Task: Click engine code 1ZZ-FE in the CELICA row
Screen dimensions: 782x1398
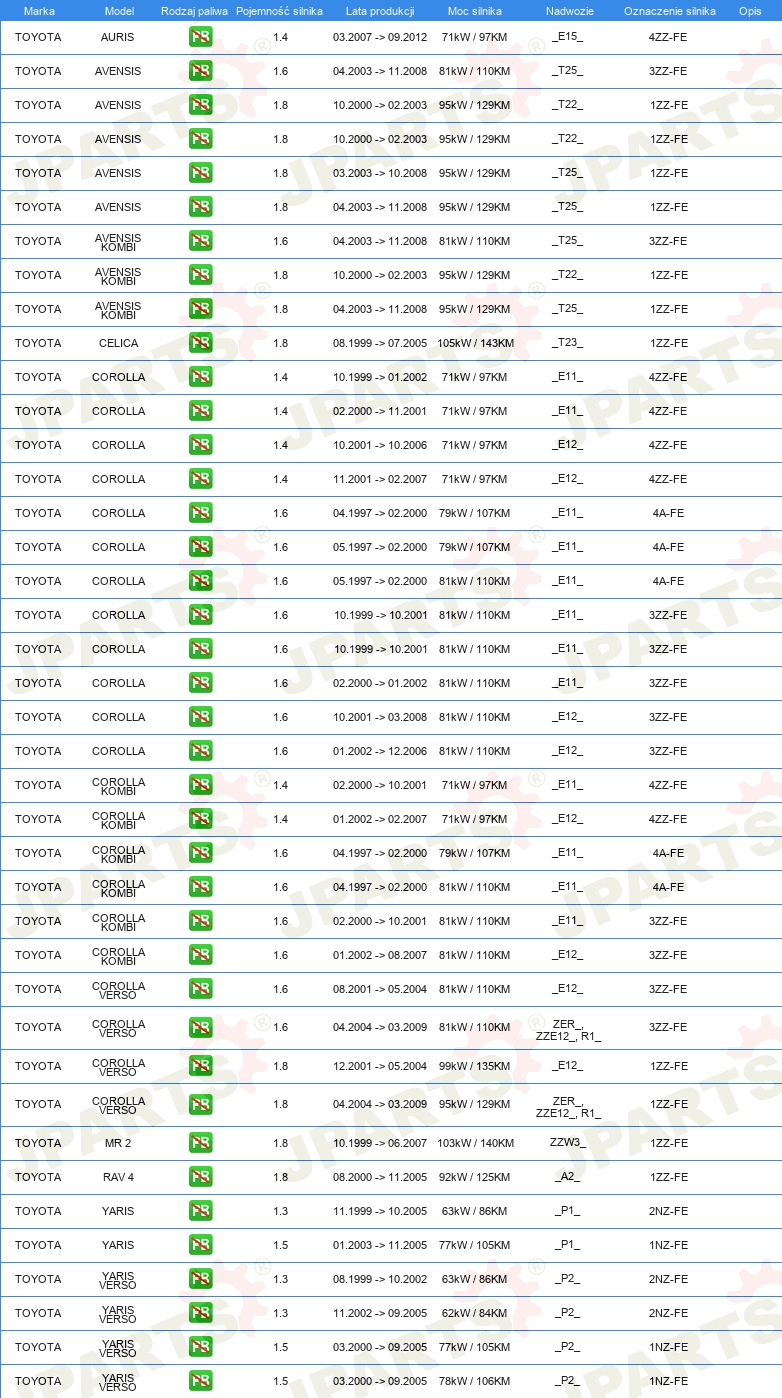Action: coord(668,343)
